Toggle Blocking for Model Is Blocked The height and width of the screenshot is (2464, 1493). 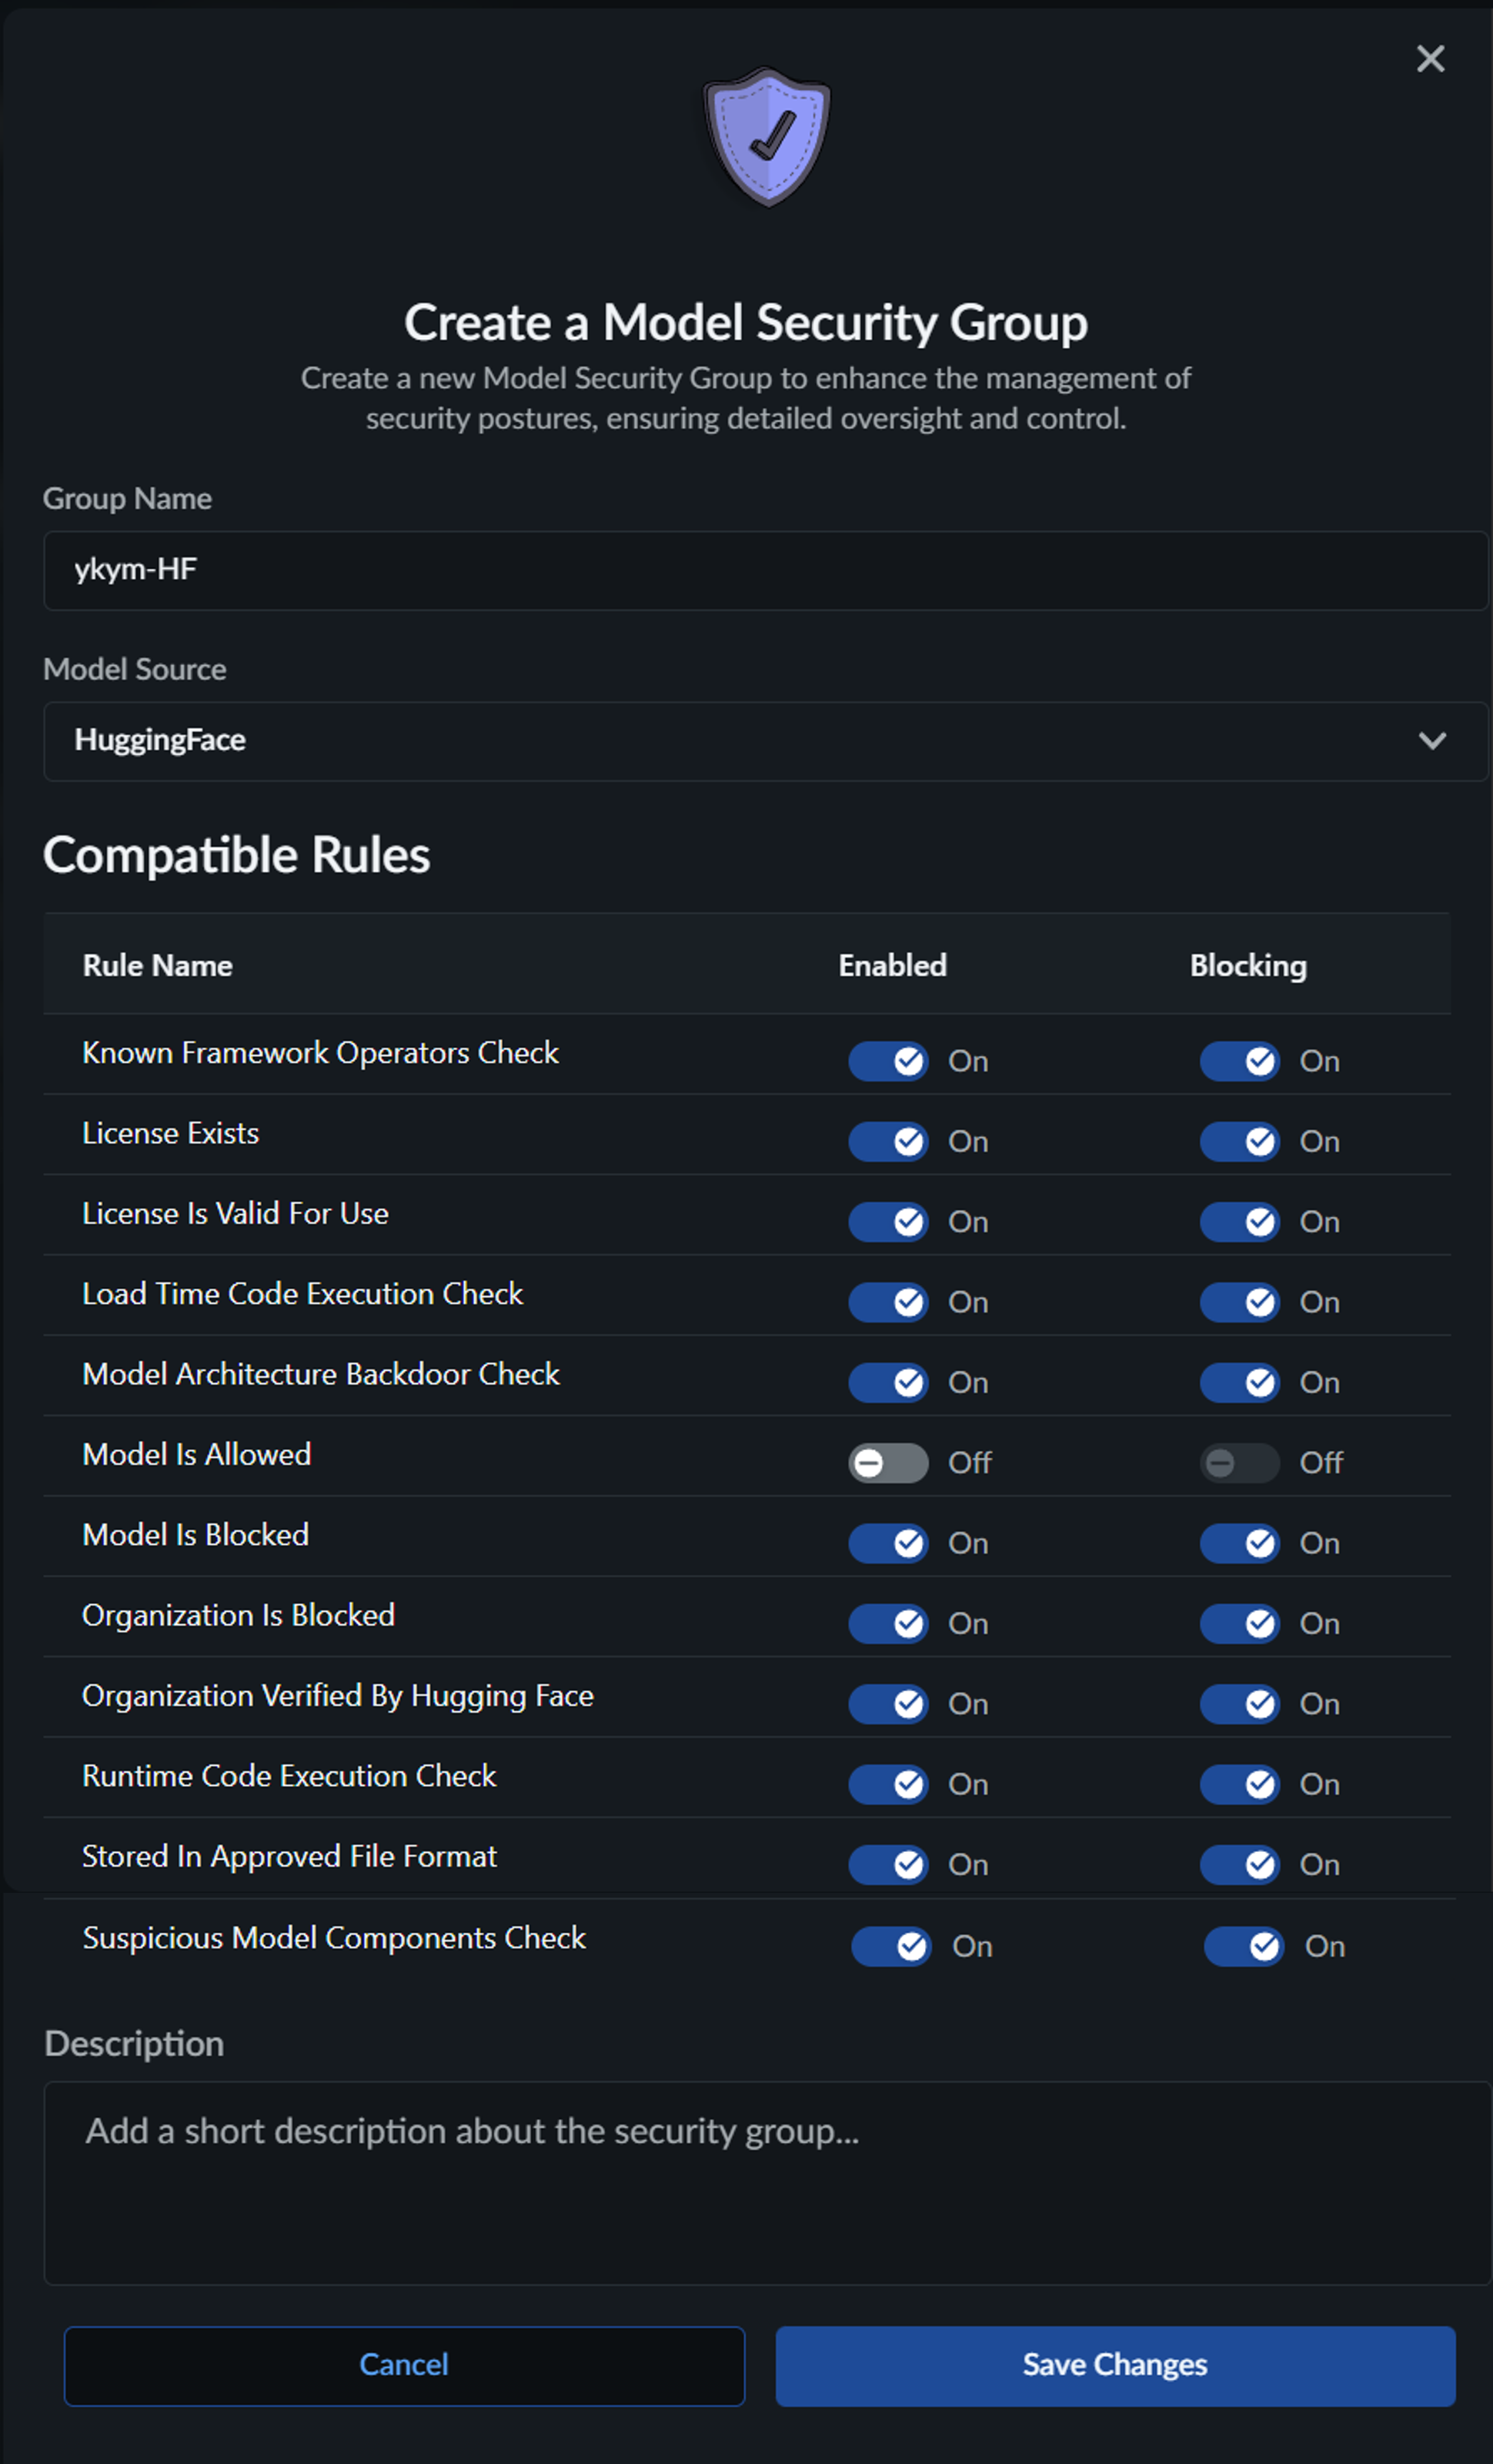tap(1239, 1543)
